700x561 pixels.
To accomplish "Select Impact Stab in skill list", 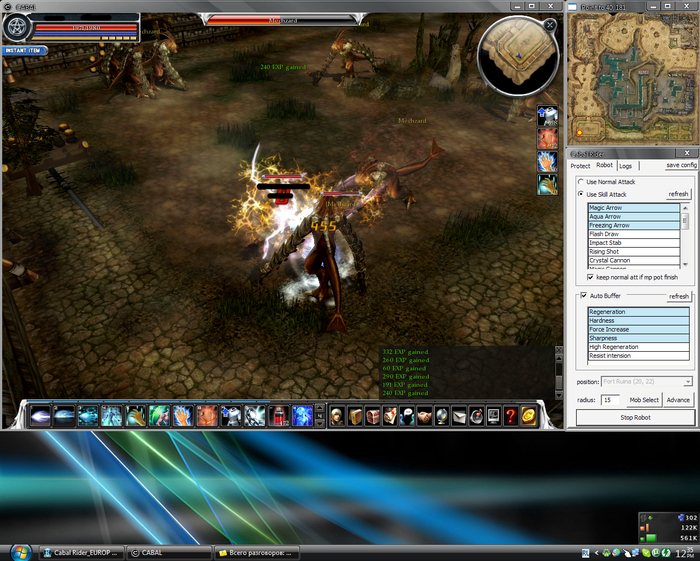I will [634, 243].
